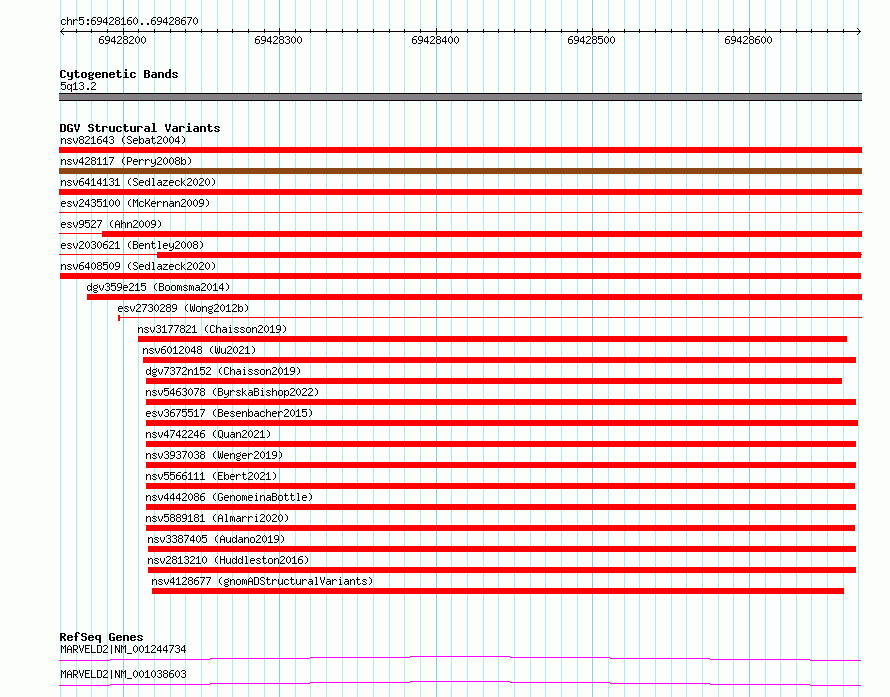Click the RefSeq Genes track title
This screenshot has height=697, width=890.
101,637
